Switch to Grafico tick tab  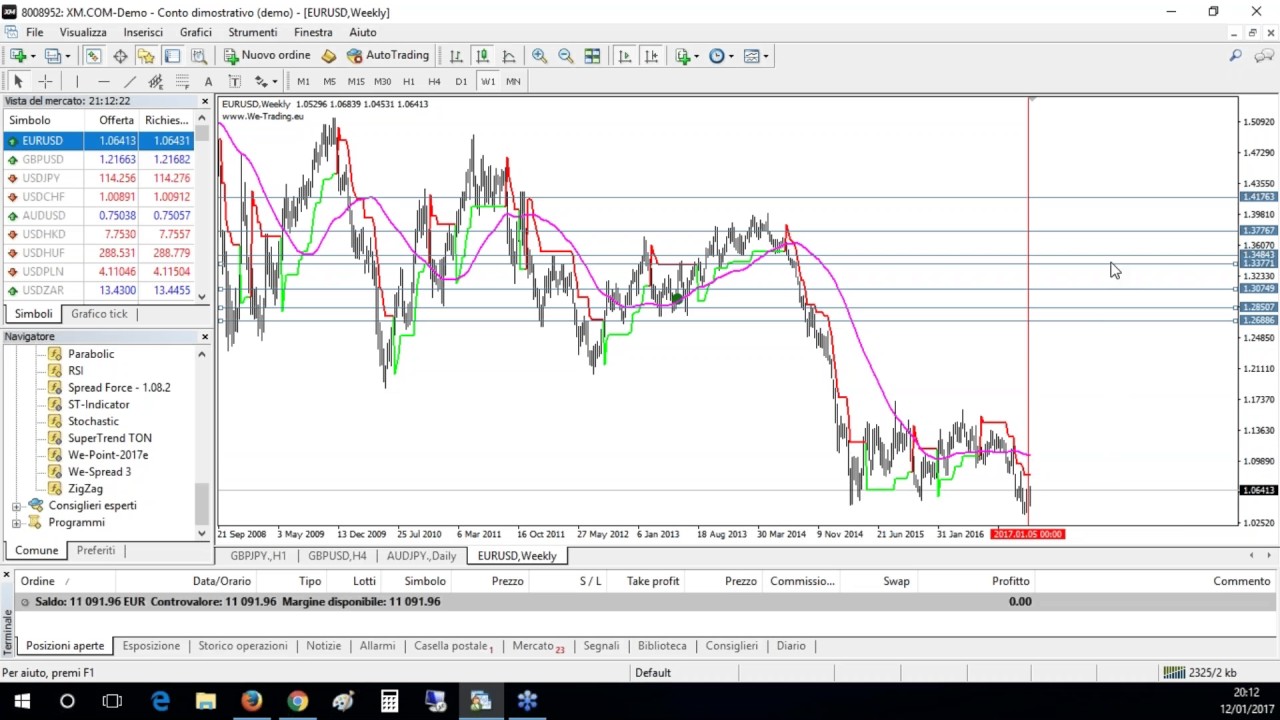[x=99, y=314]
